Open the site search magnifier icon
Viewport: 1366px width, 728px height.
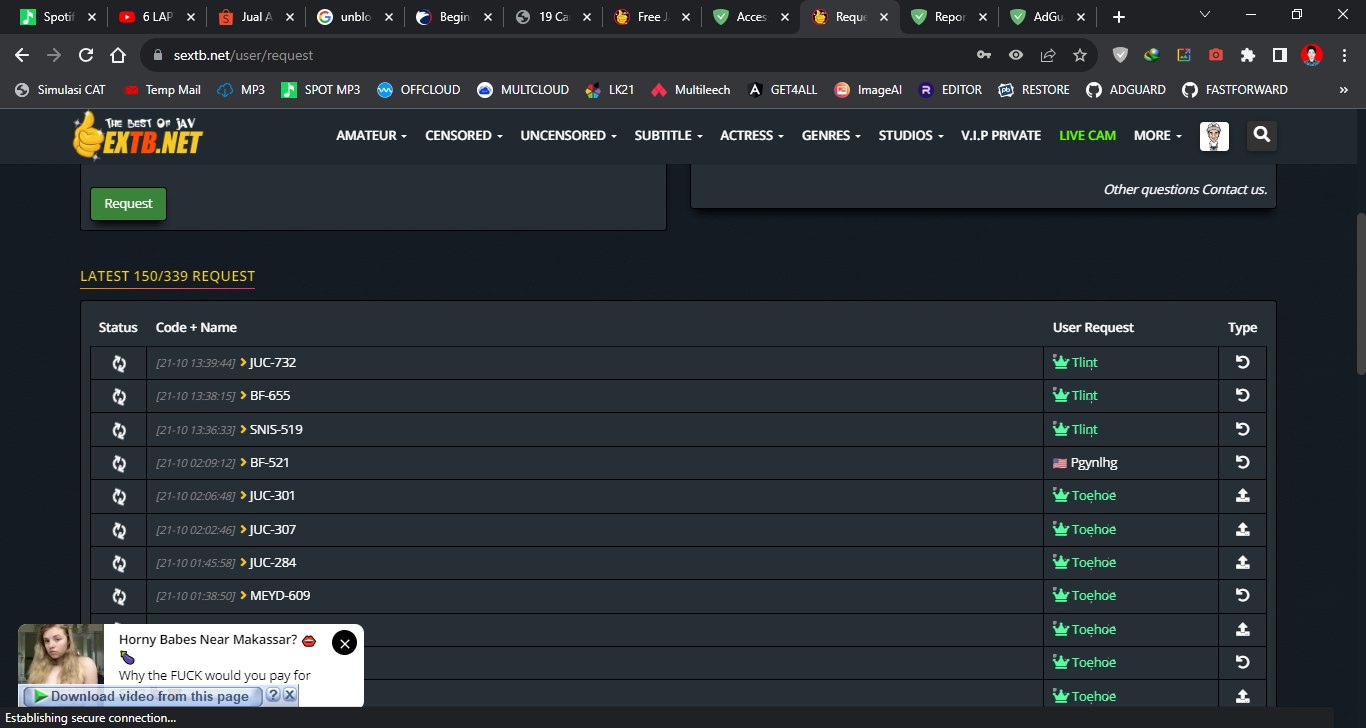click(x=1261, y=135)
